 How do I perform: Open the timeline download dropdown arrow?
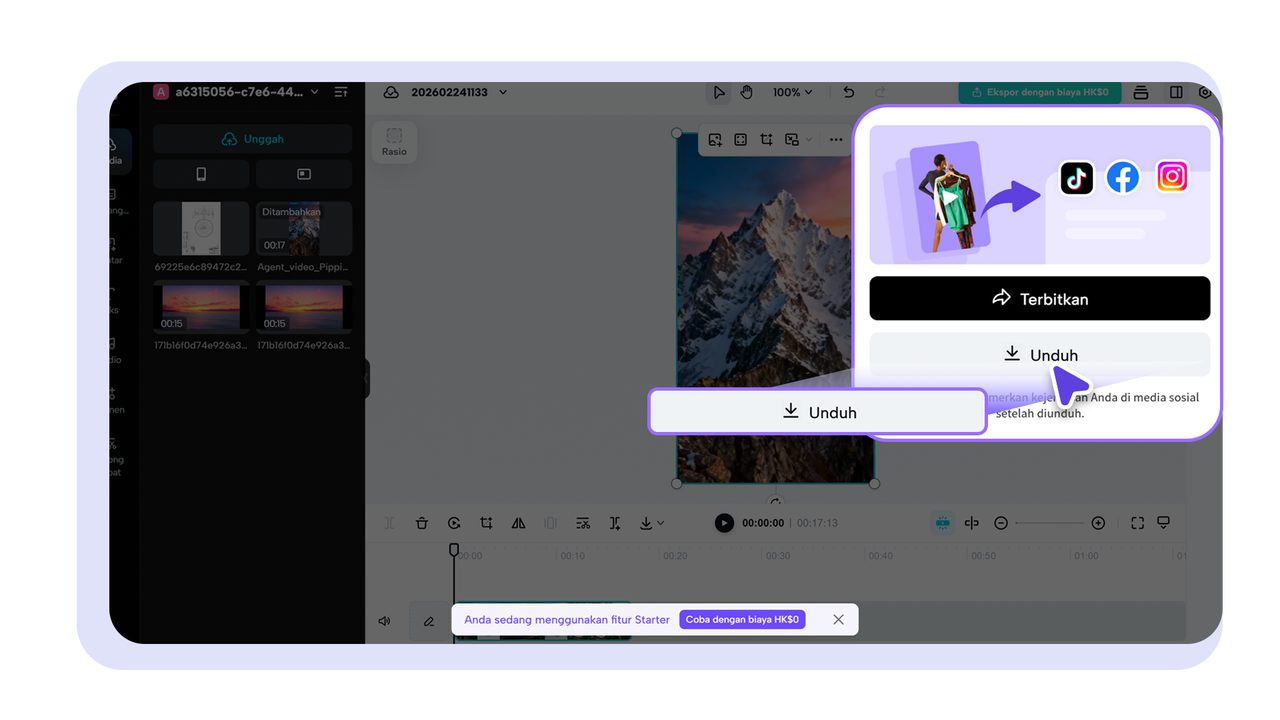coord(661,523)
